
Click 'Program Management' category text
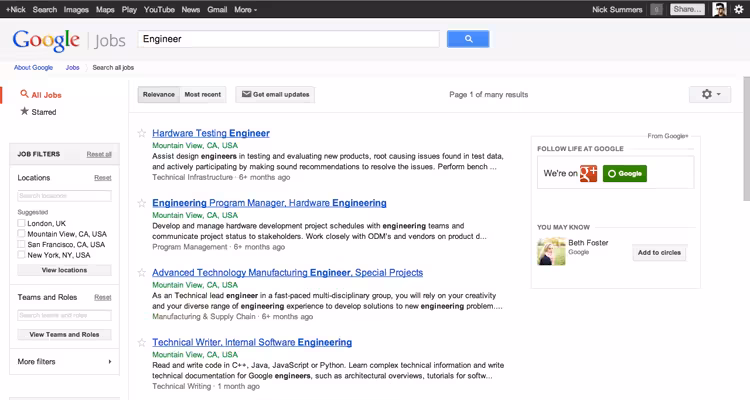point(189,247)
